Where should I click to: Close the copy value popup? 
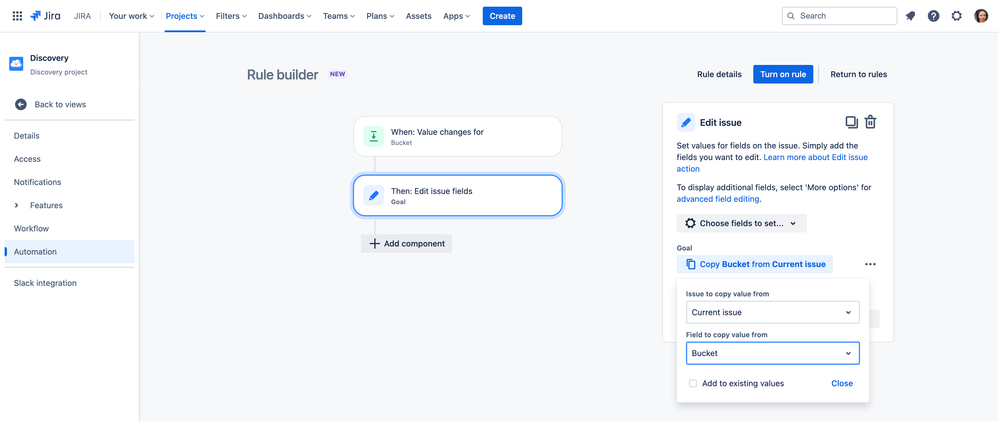coord(841,383)
